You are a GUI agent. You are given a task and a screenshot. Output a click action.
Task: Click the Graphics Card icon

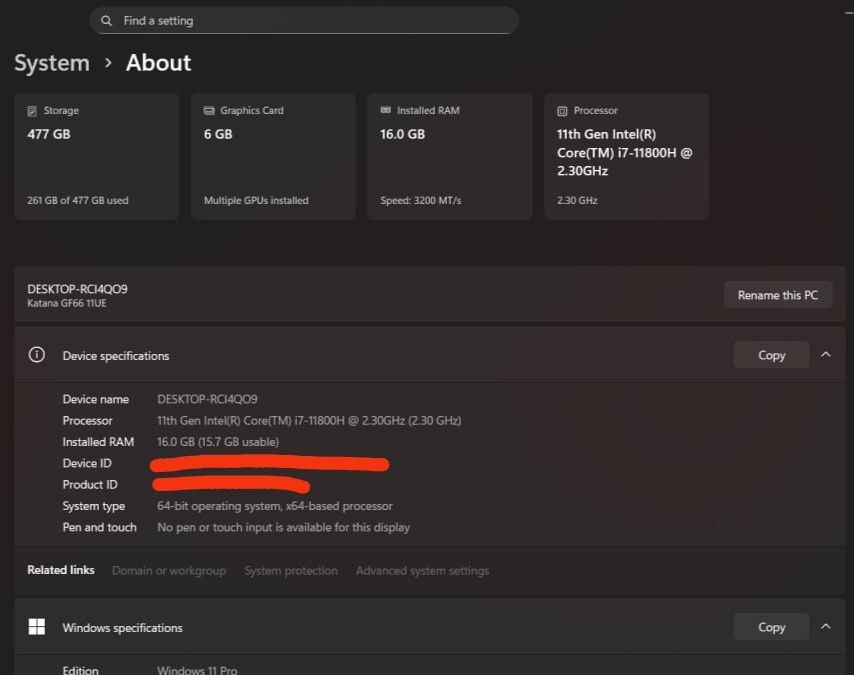pyautogui.click(x=209, y=111)
